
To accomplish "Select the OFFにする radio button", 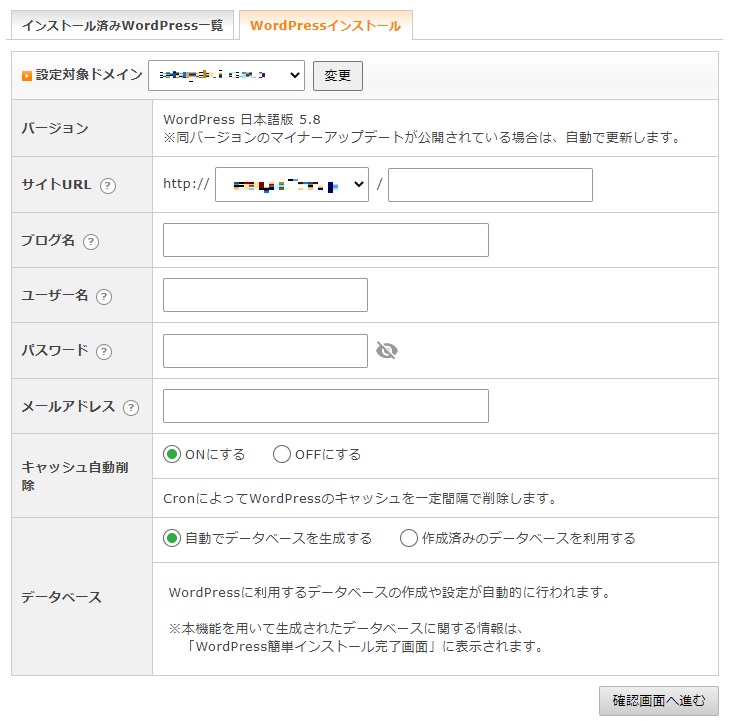I will tap(282, 454).
